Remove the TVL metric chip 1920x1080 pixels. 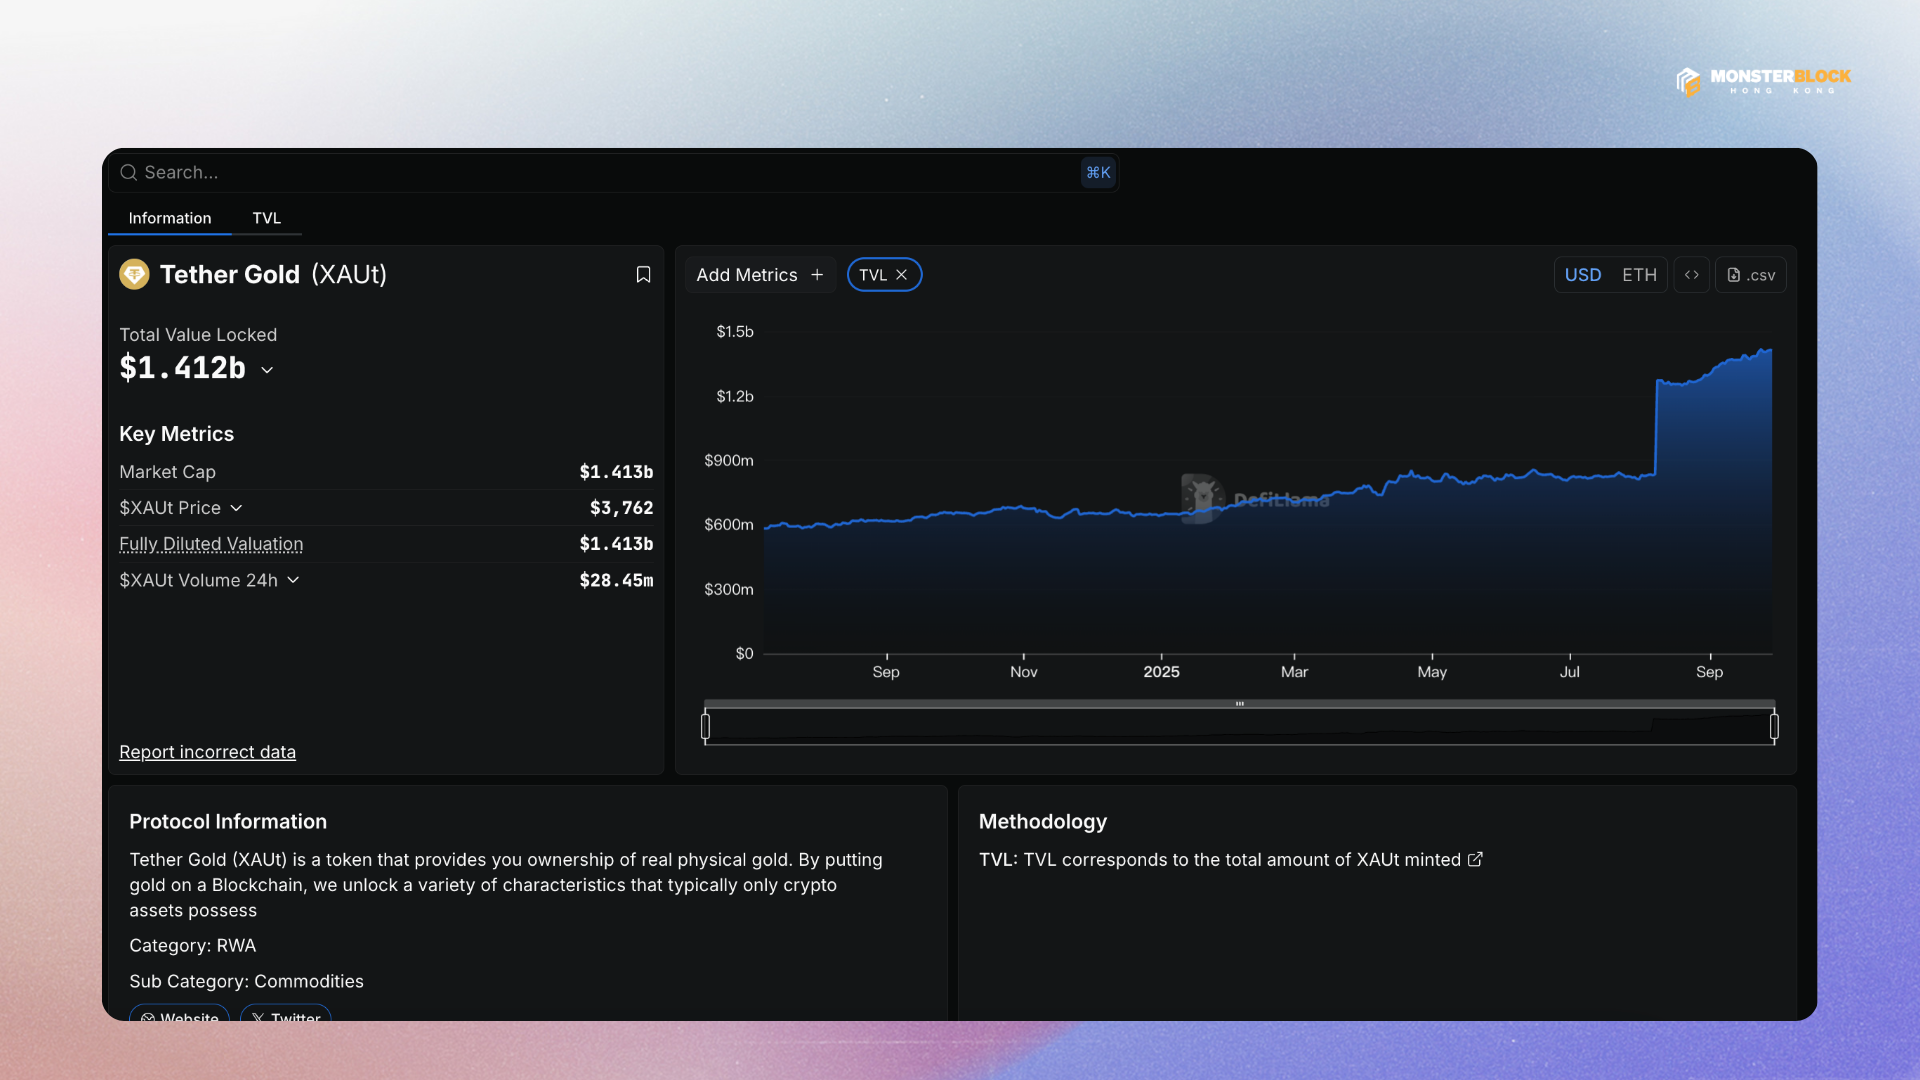pos(901,274)
